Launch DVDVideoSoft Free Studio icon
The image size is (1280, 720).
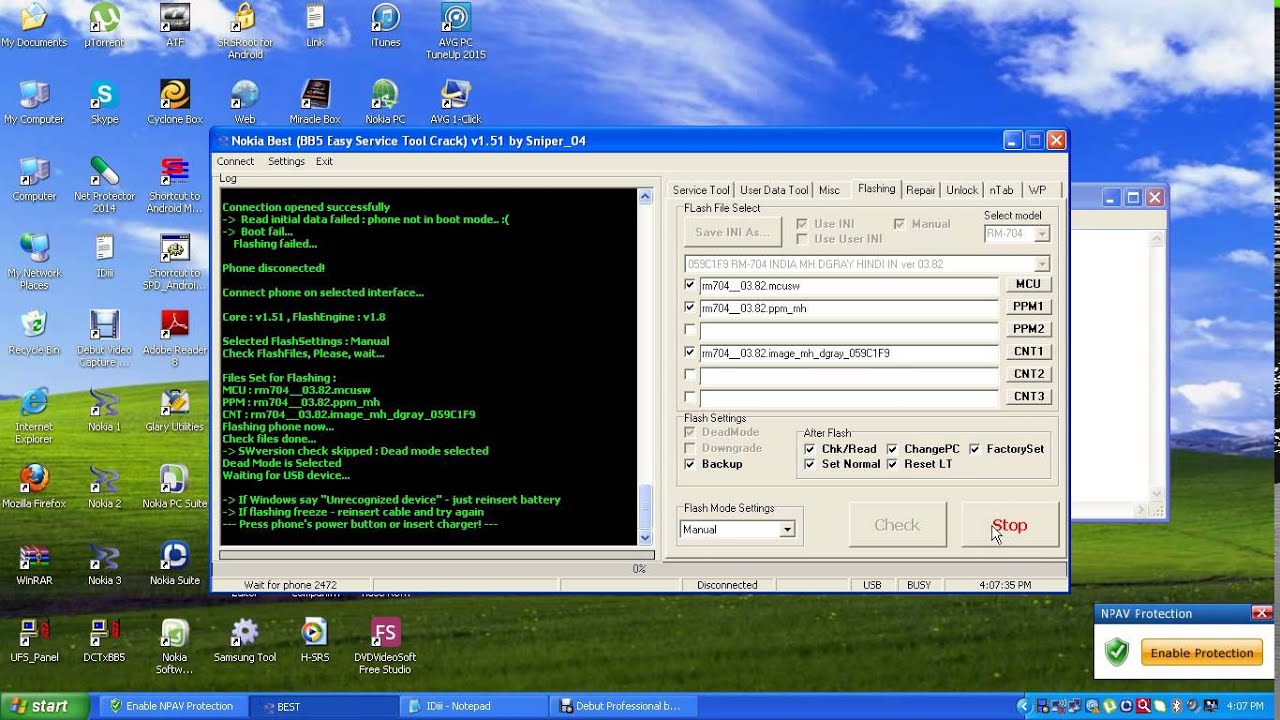pos(385,645)
